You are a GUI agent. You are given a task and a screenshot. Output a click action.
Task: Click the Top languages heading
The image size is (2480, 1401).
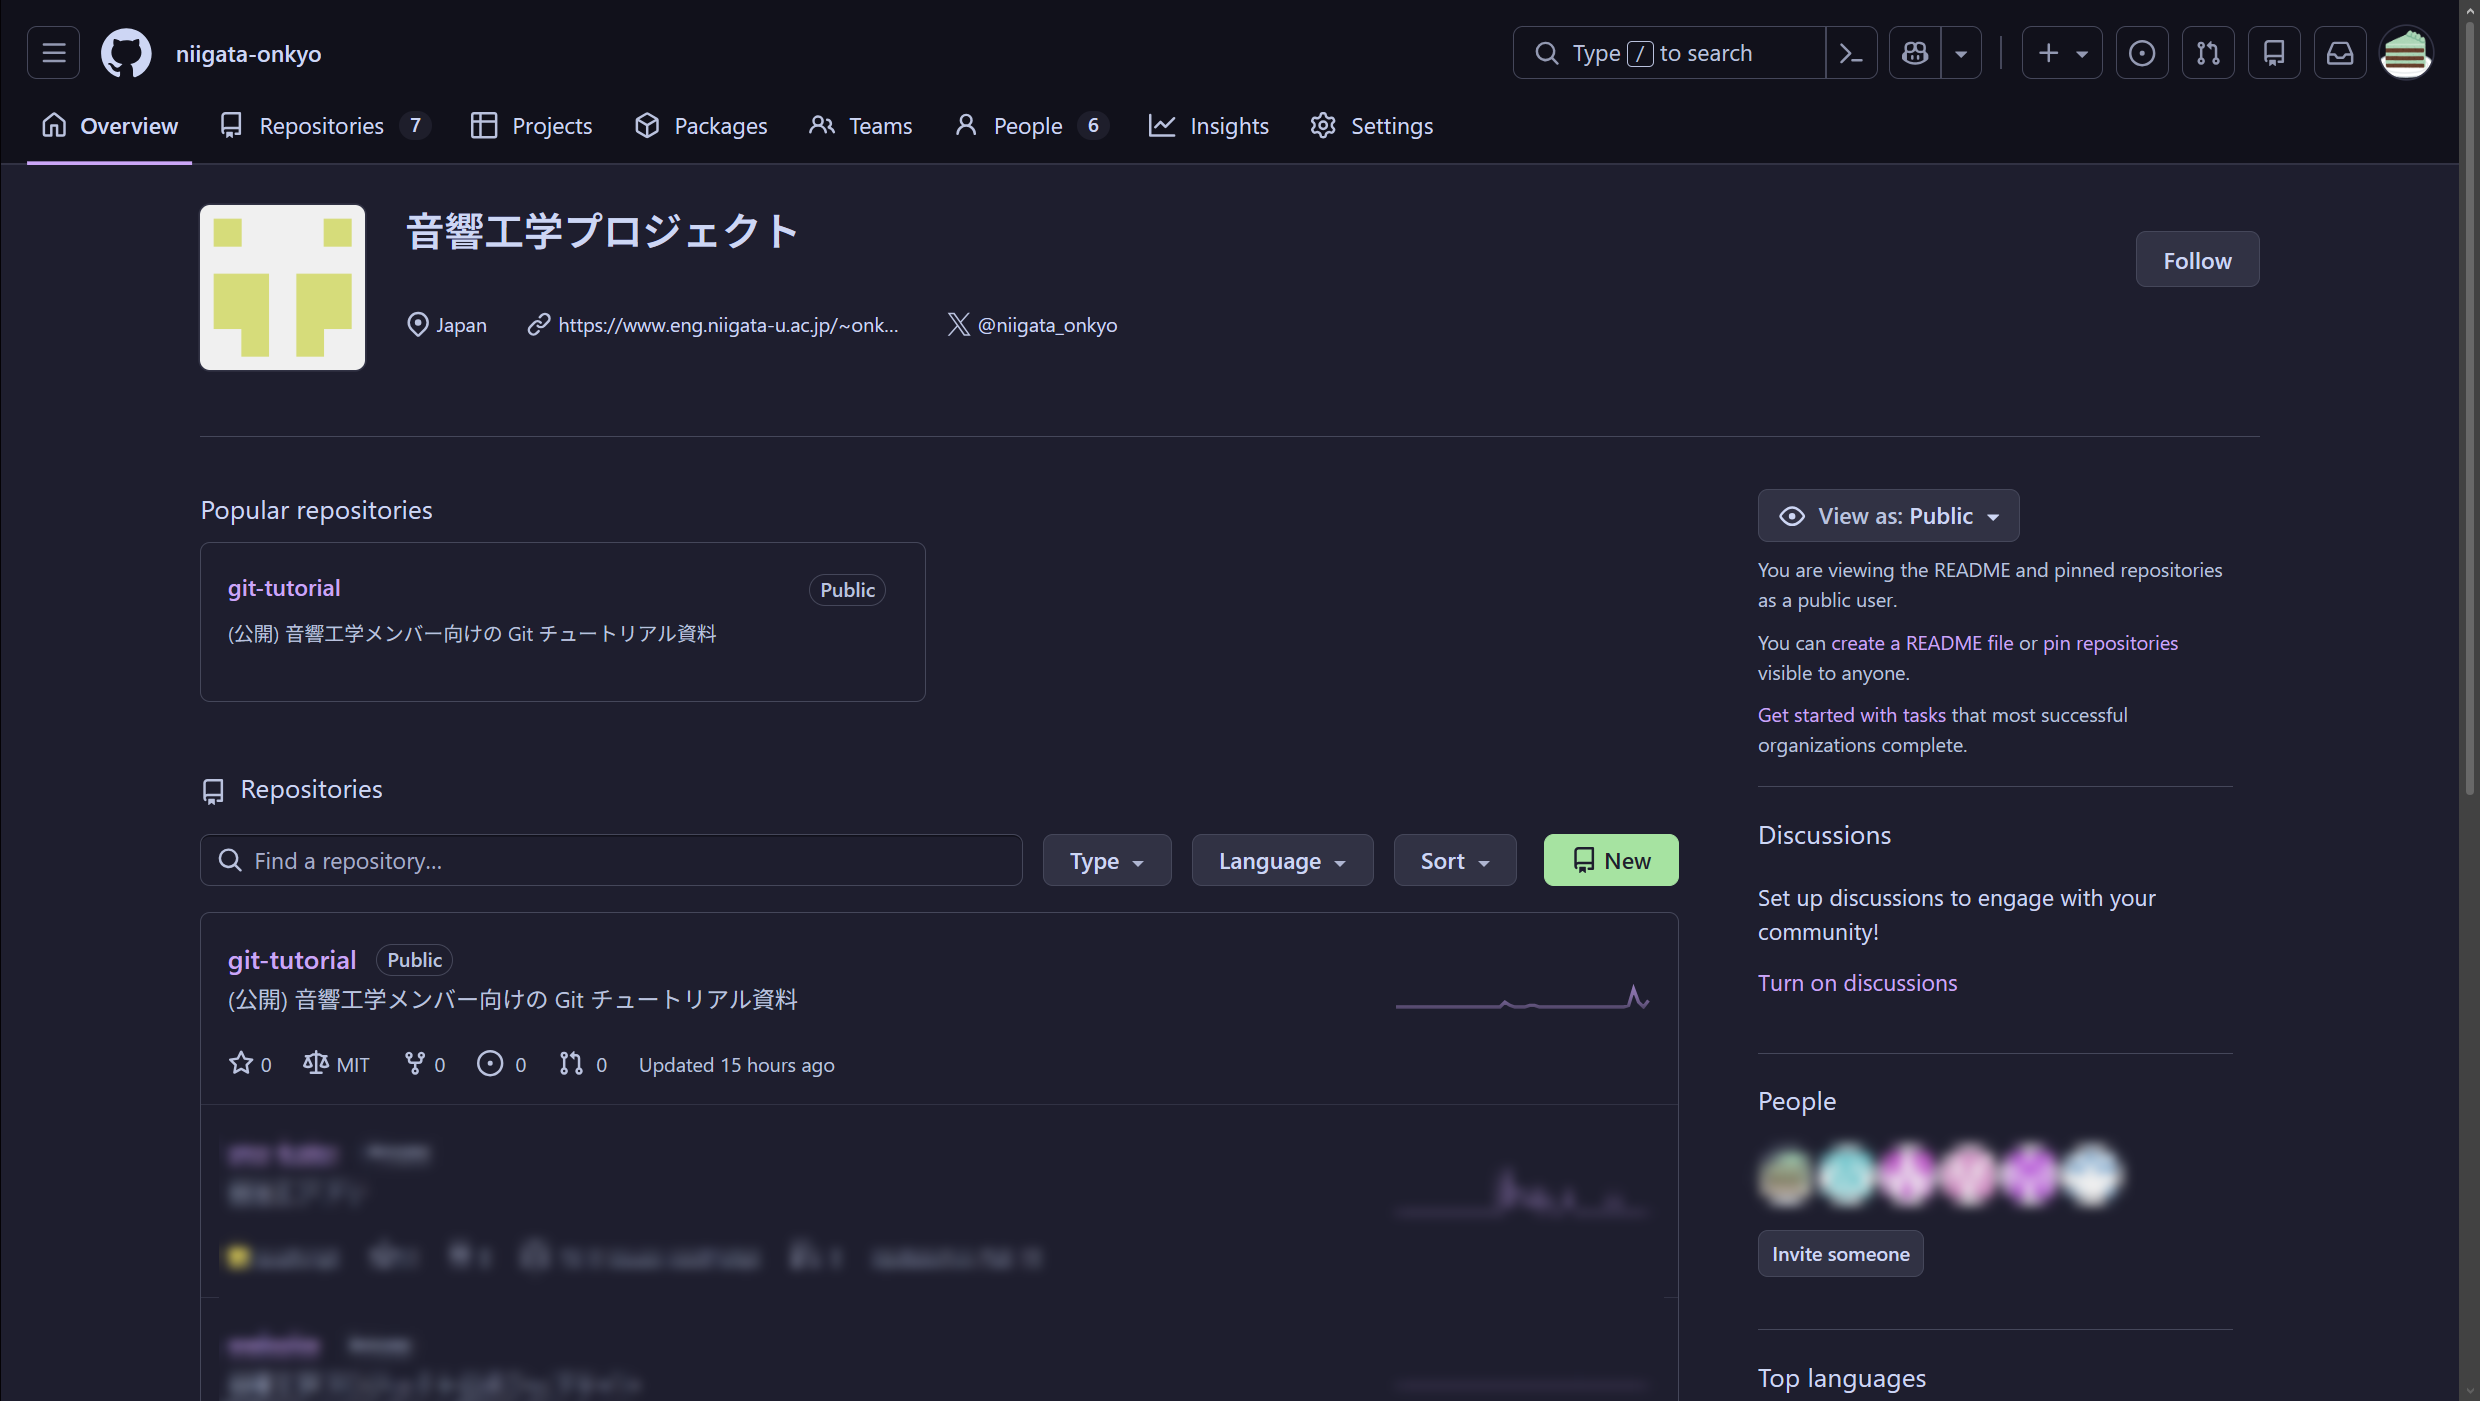[x=1842, y=1378]
